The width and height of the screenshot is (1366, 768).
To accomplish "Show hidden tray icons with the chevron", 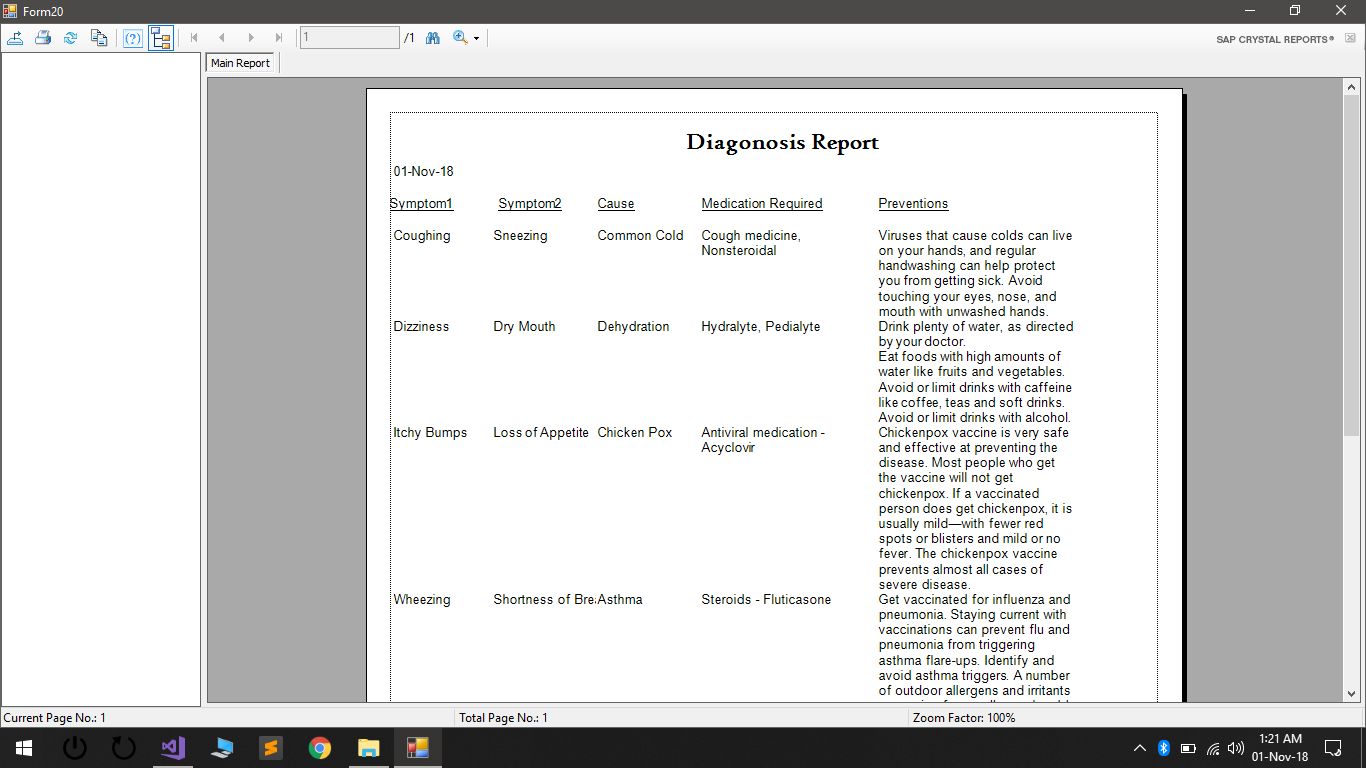I will pyautogui.click(x=1140, y=748).
